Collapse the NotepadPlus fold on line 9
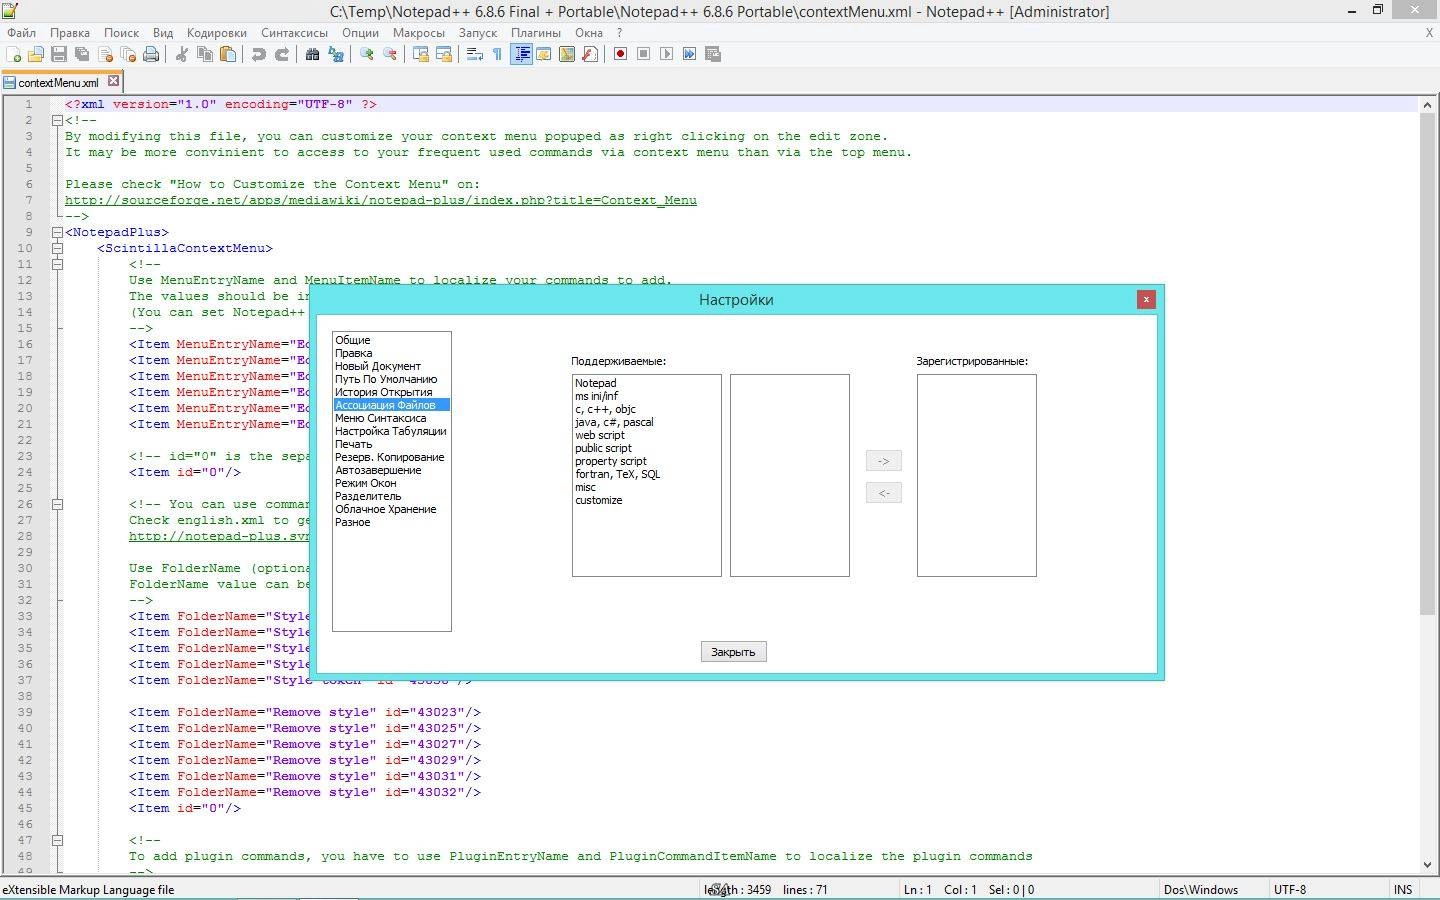 click(x=57, y=232)
